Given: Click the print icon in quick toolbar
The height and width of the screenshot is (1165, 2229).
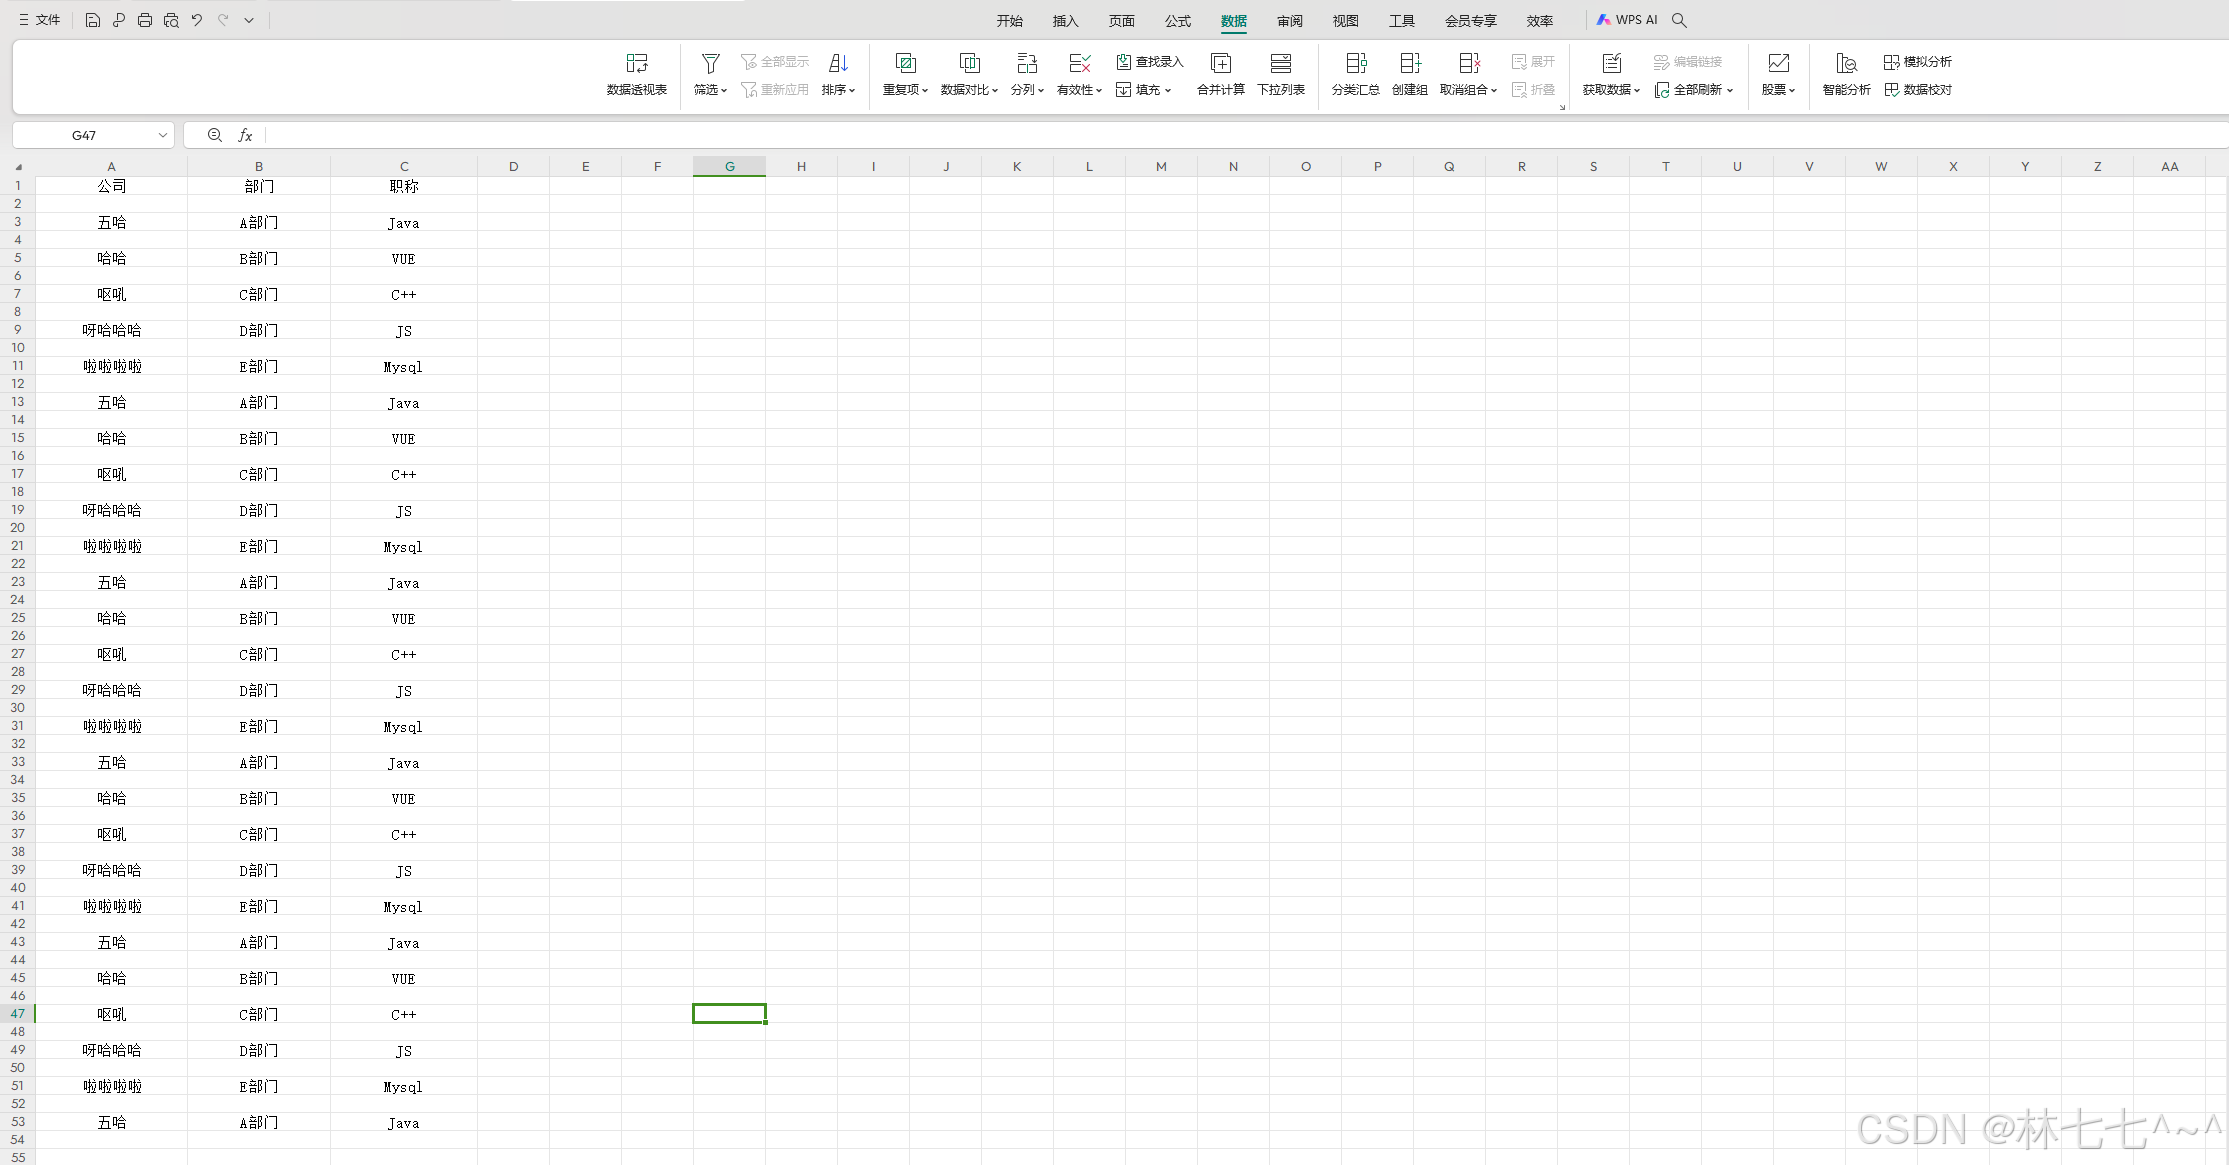Looking at the screenshot, I should (x=145, y=20).
